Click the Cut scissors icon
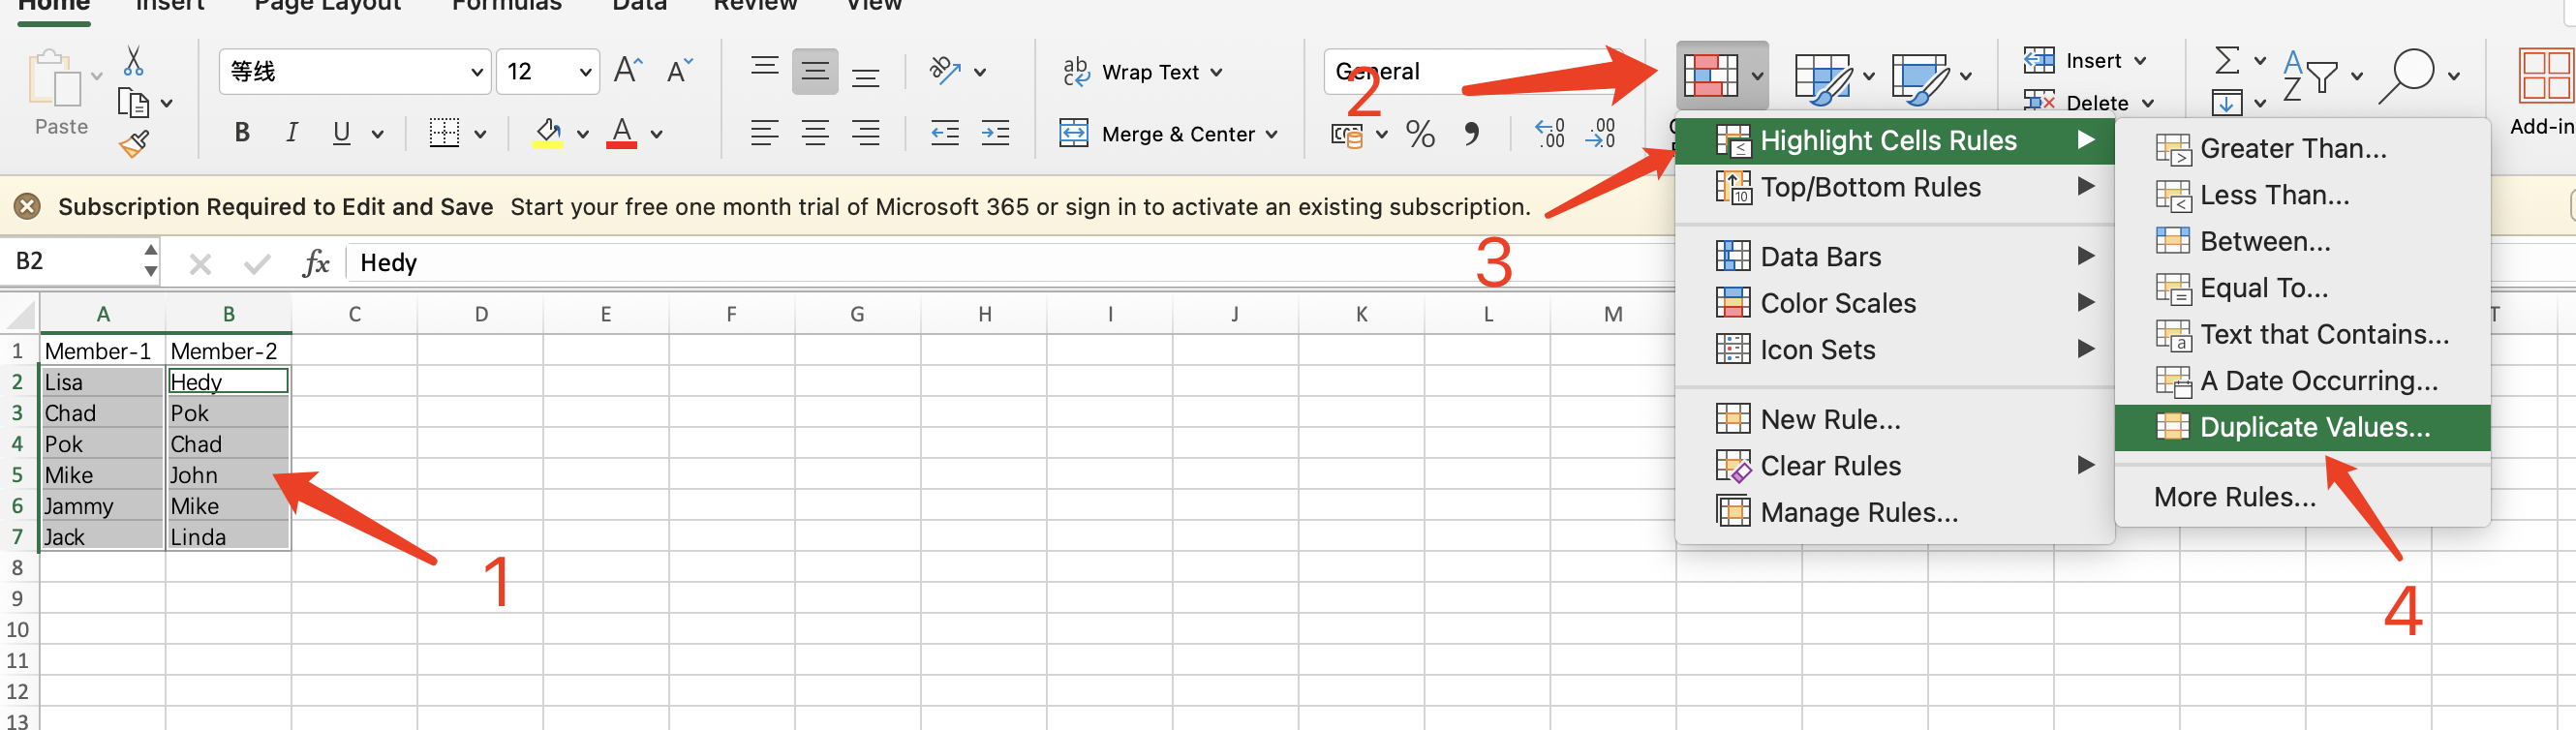This screenshot has width=2576, height=730. (x=133, y=62)
